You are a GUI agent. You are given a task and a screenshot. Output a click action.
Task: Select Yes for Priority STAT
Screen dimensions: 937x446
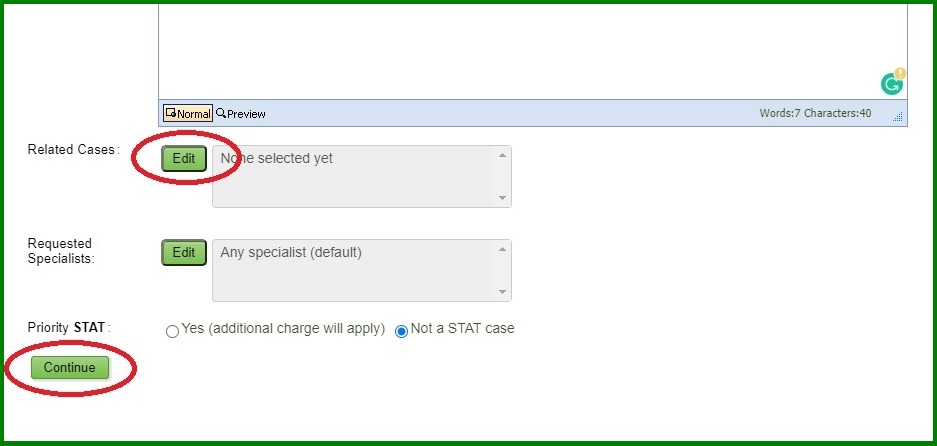point(172,331)
